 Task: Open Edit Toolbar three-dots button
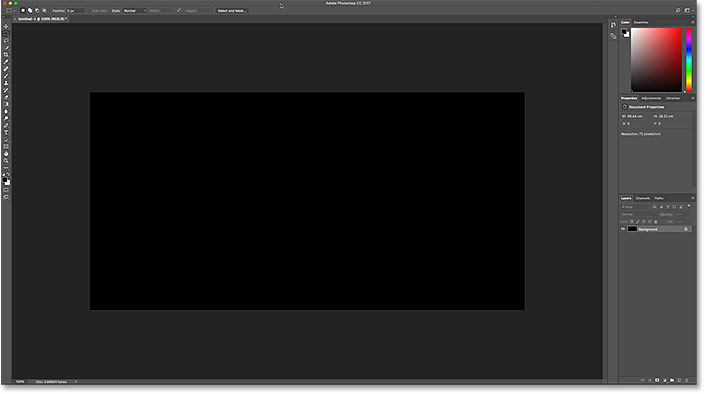point(6,167)
